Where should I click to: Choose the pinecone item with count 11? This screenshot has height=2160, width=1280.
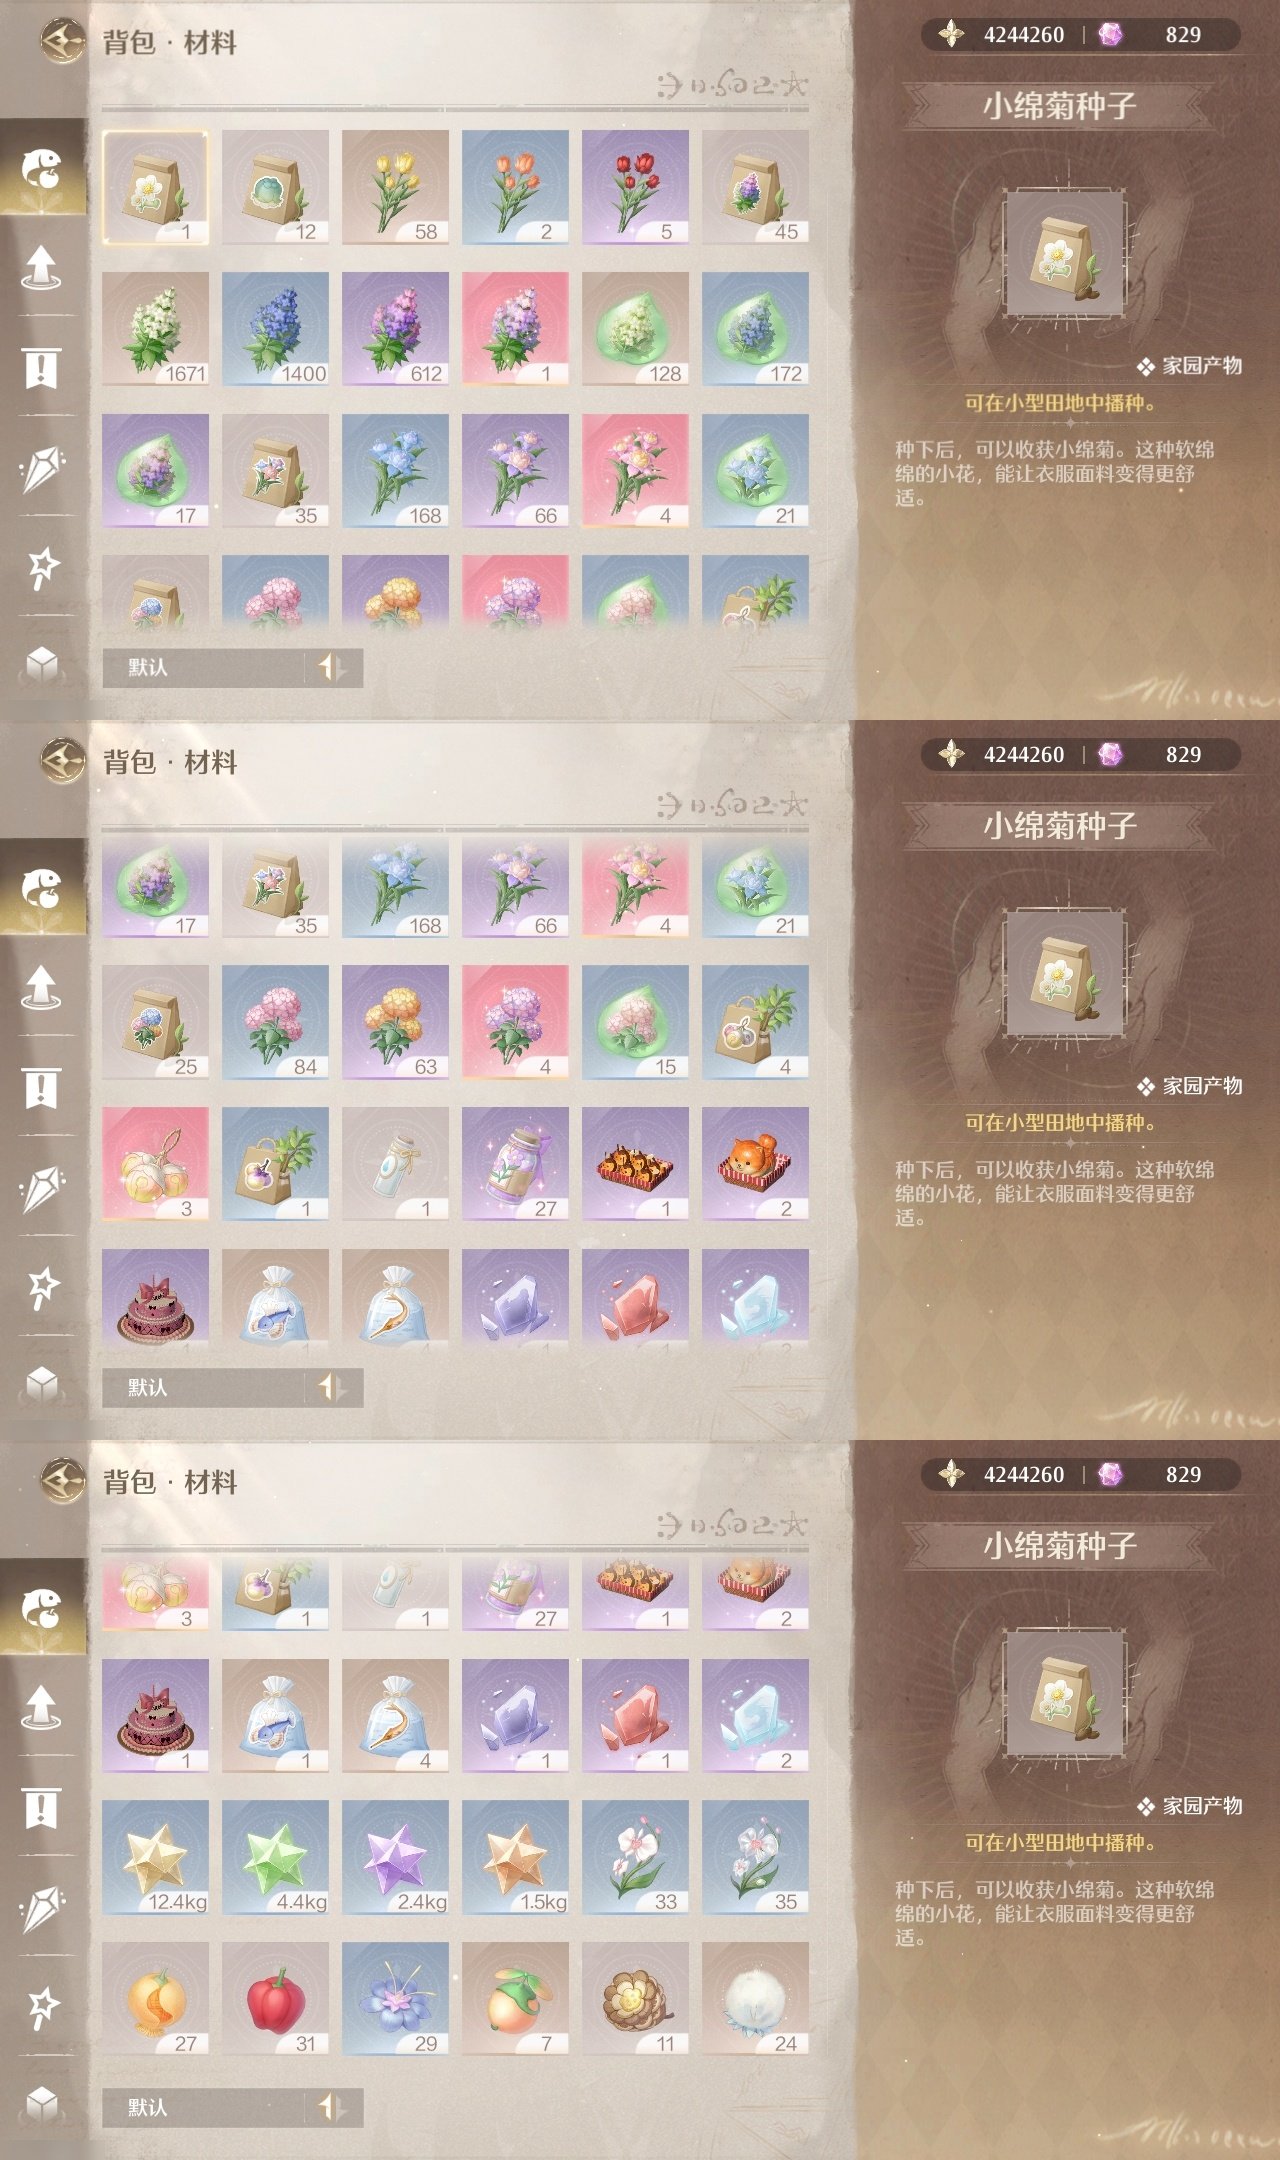tap(635, 1999)
